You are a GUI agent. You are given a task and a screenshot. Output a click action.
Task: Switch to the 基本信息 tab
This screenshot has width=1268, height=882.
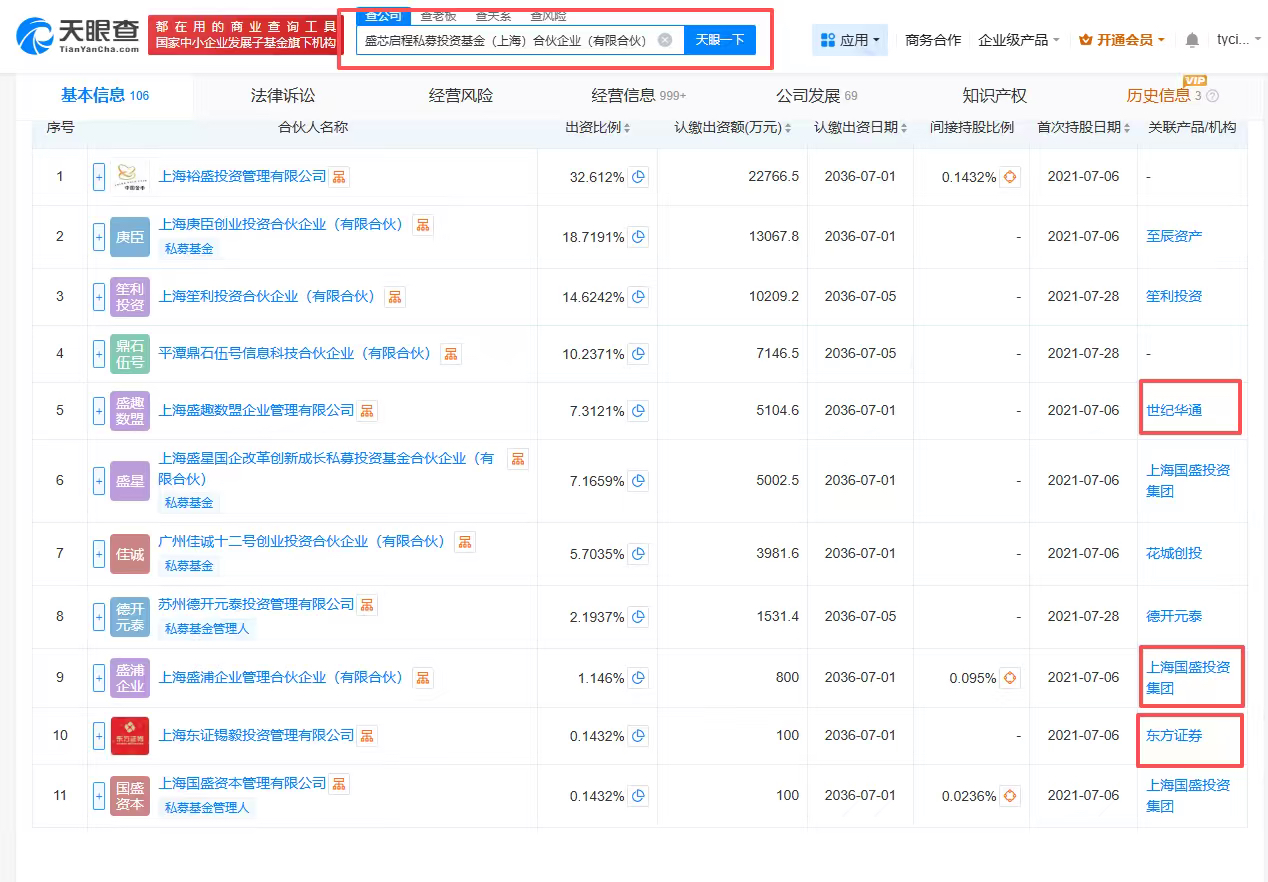pos(105,96)
